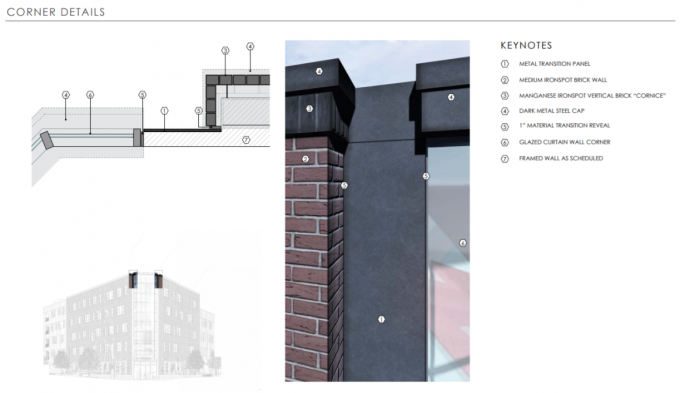Click the "Keynotes" heading
This screenshot has height=393, width=680.
(x=526, y=46)
